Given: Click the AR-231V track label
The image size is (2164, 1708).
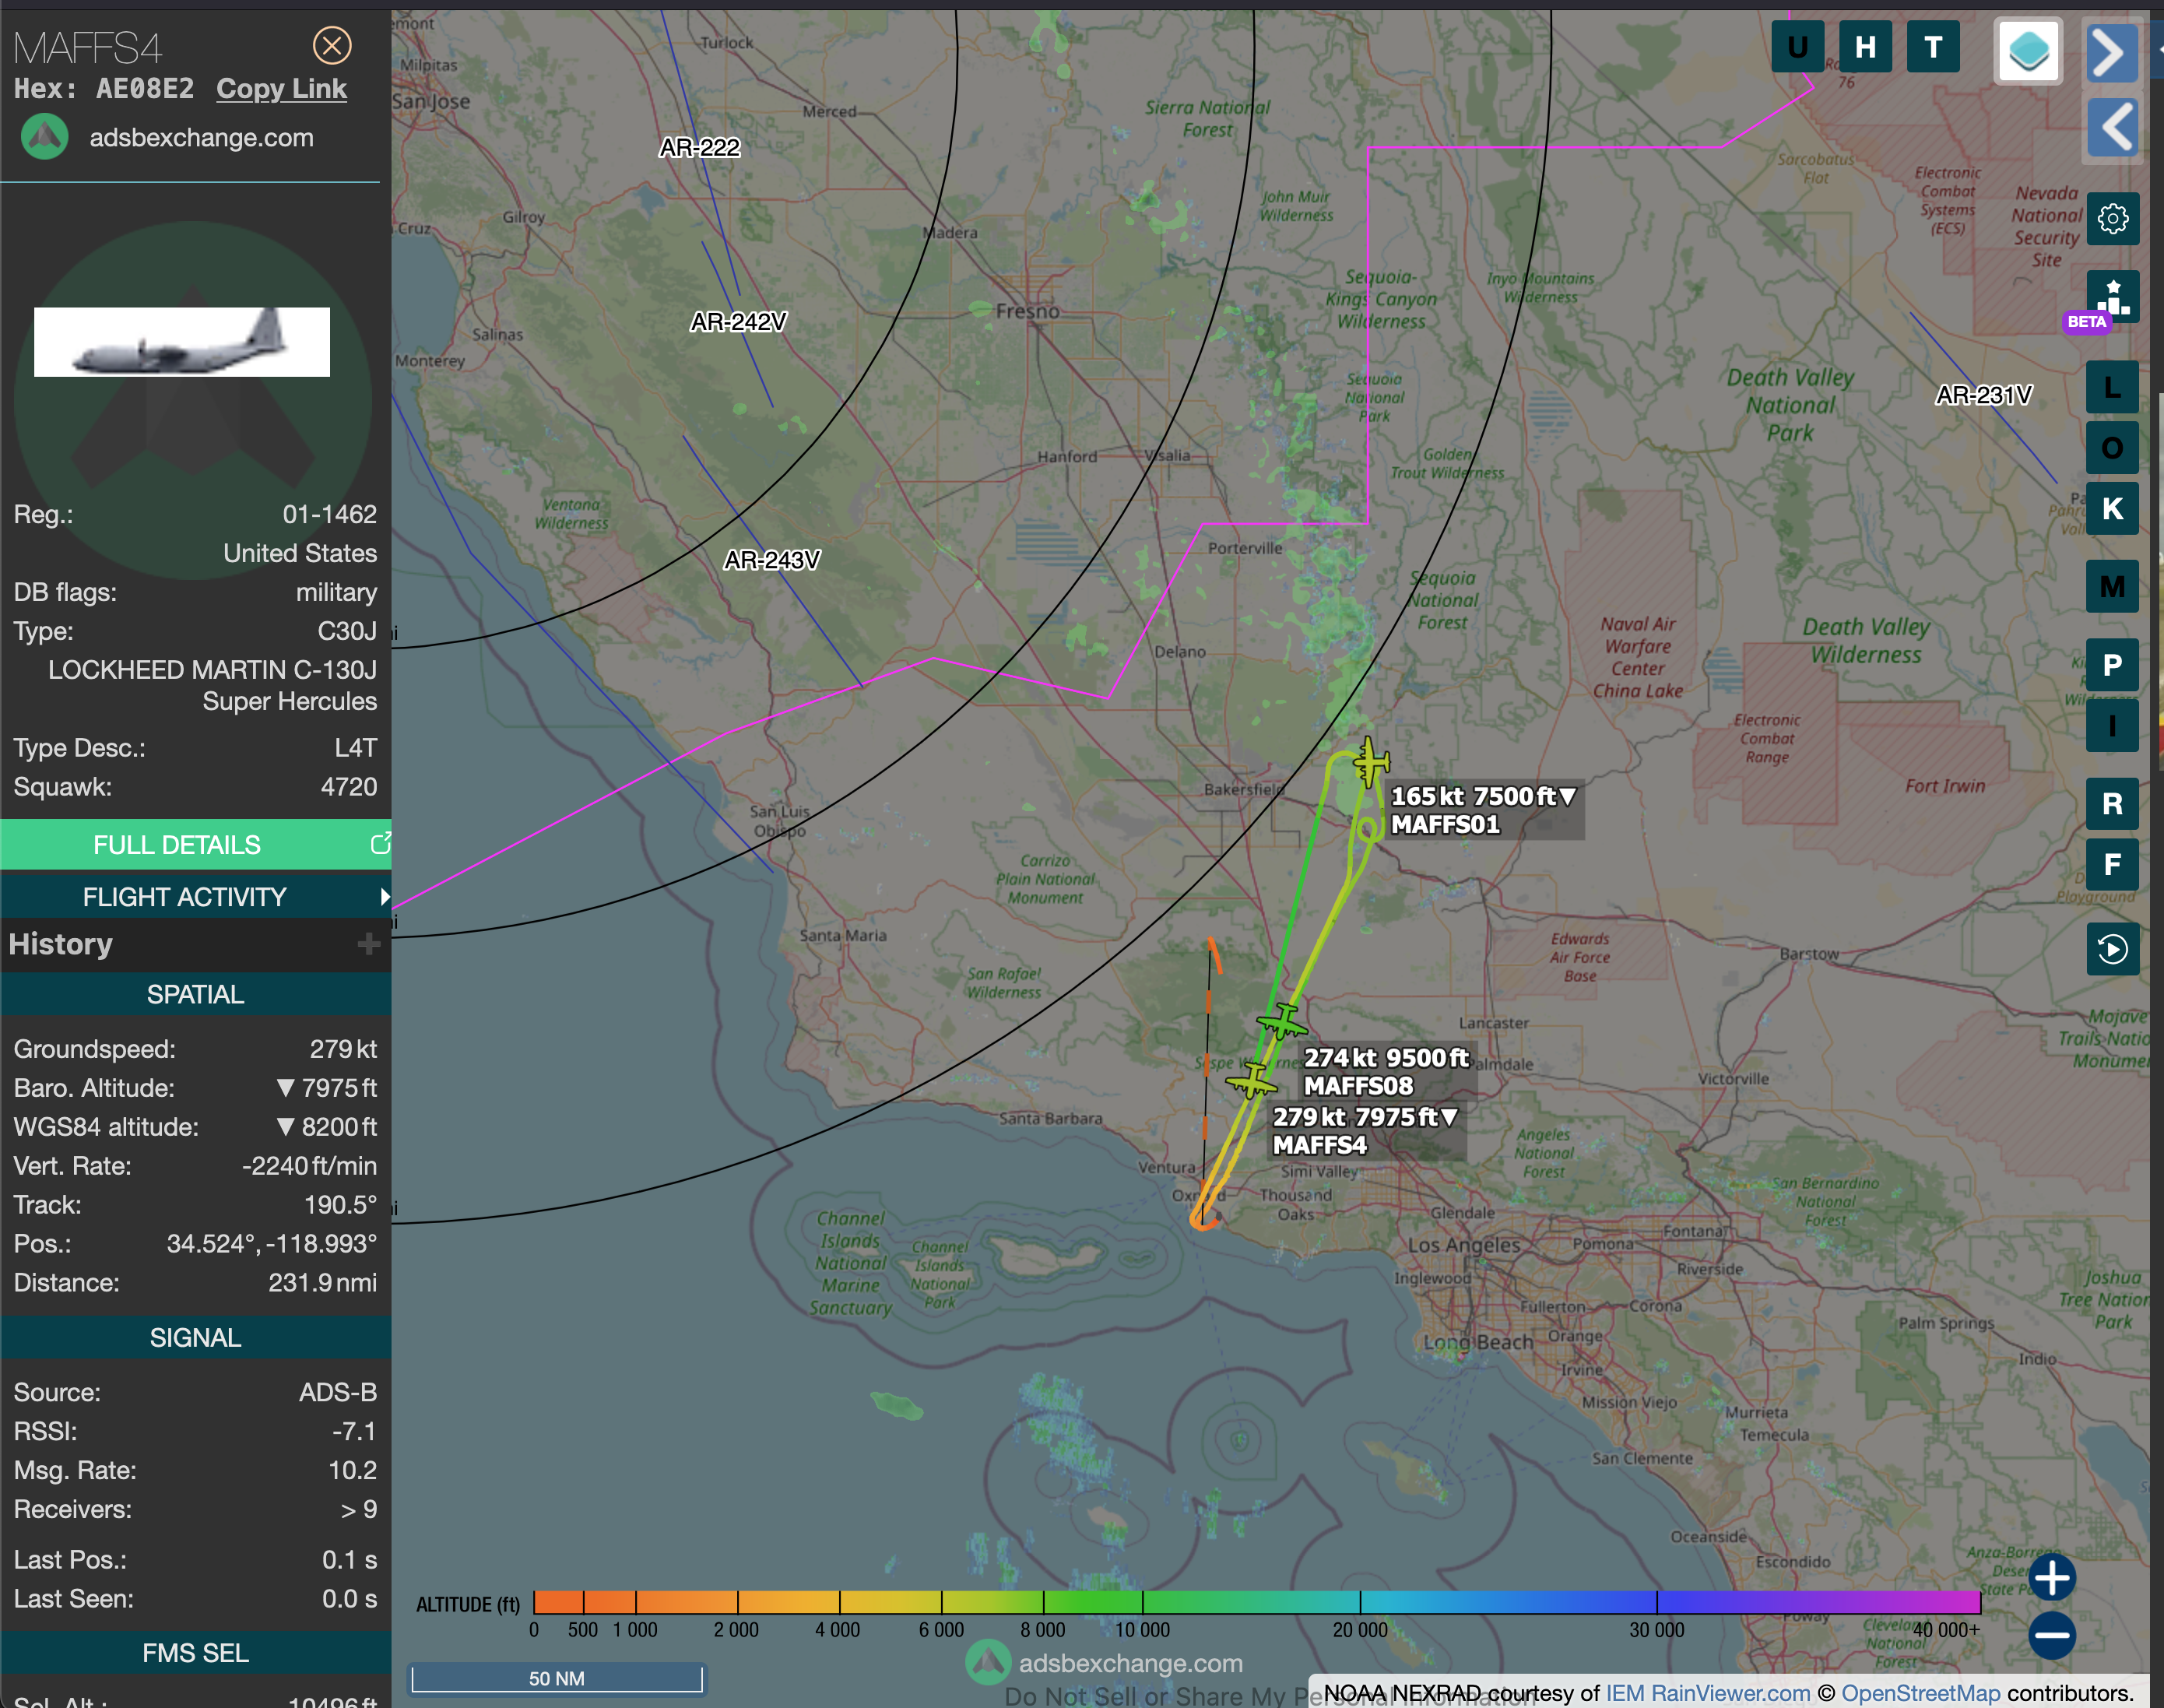Looking at the screenshot, I should click(x=1984, y=395).
